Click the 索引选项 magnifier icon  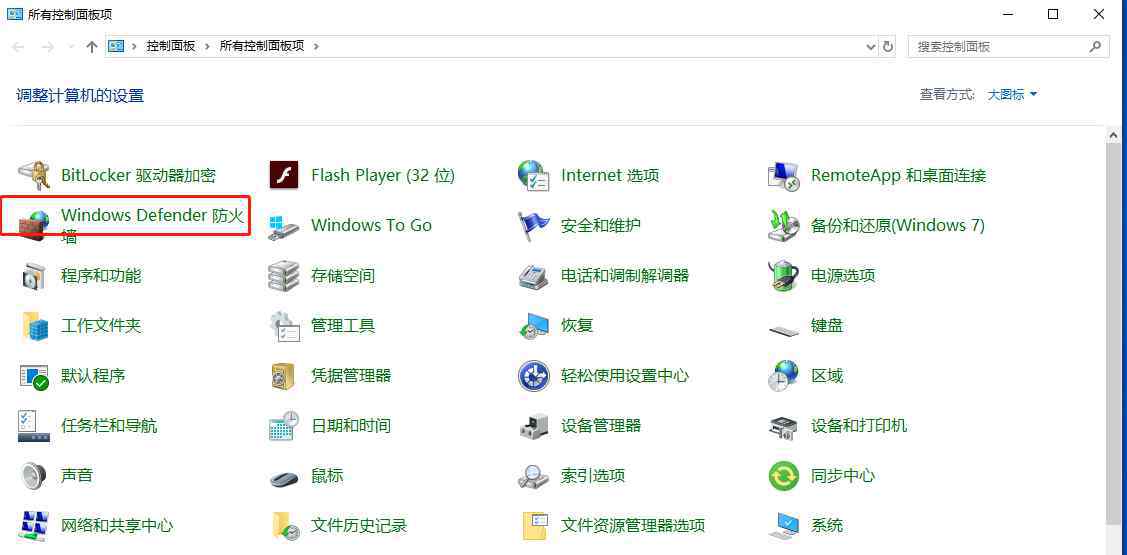click(533, 476)
